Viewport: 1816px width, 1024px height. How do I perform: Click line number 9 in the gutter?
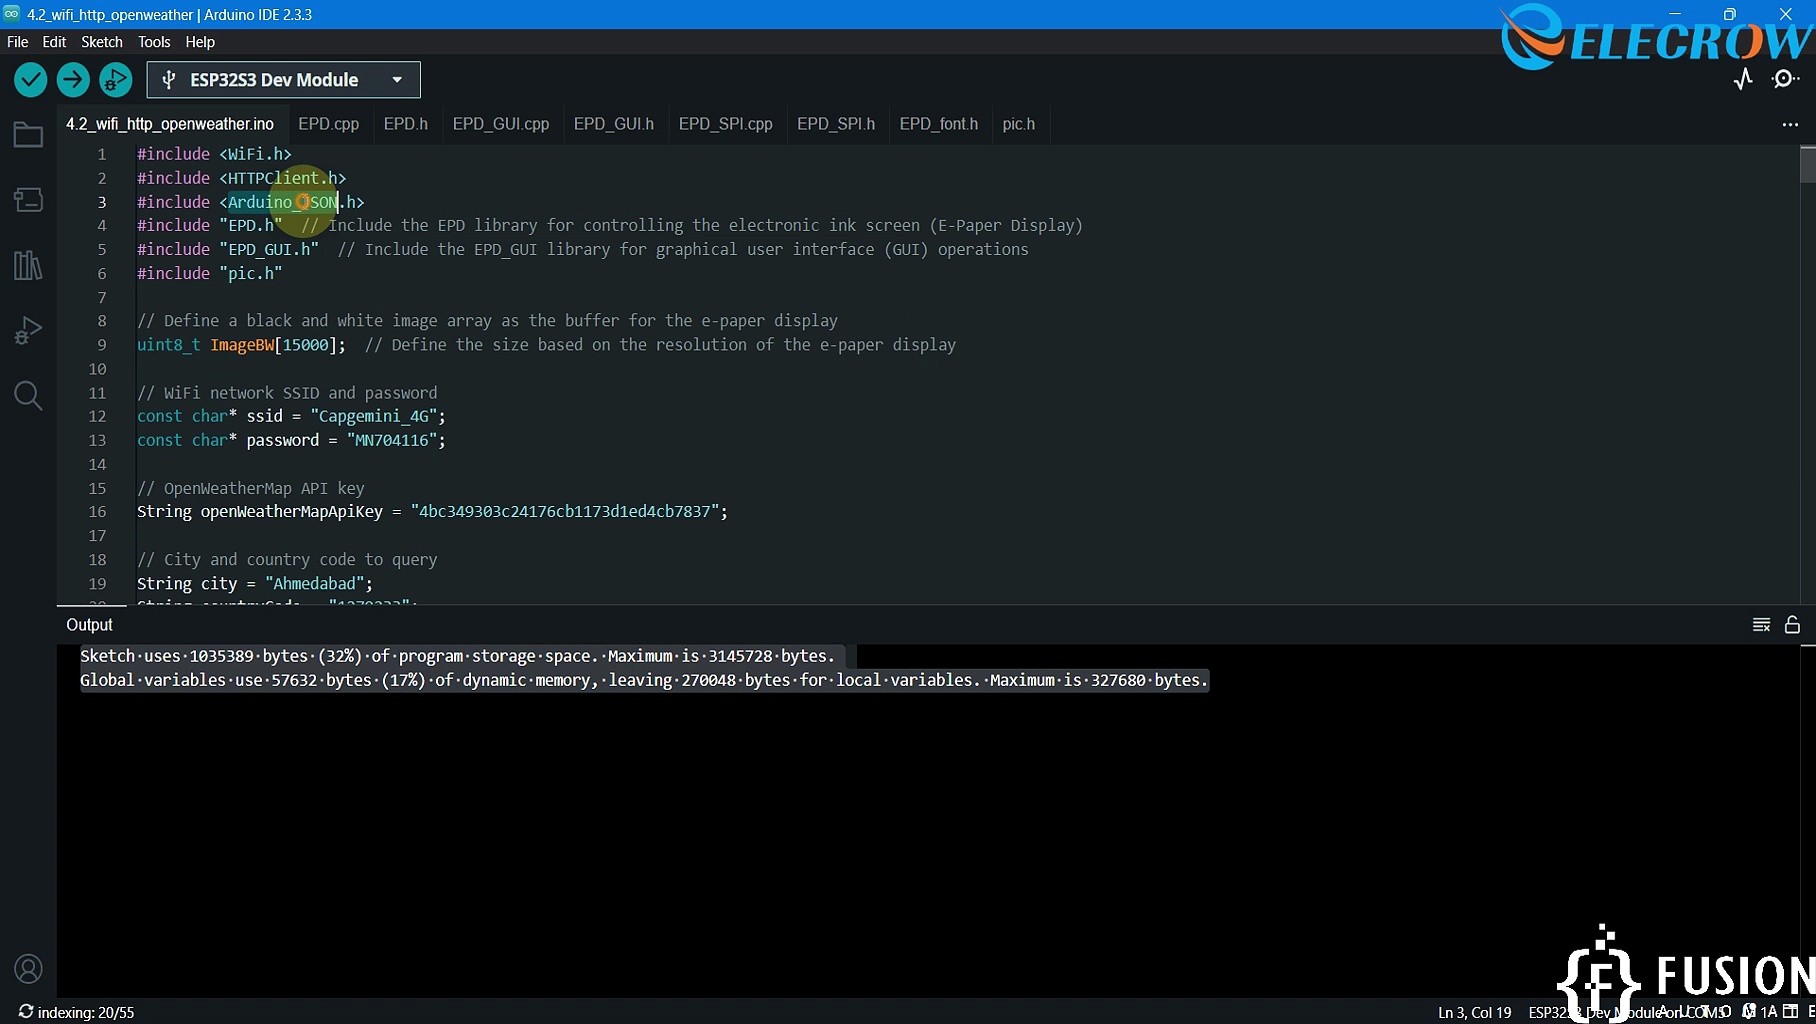(101, 345)
